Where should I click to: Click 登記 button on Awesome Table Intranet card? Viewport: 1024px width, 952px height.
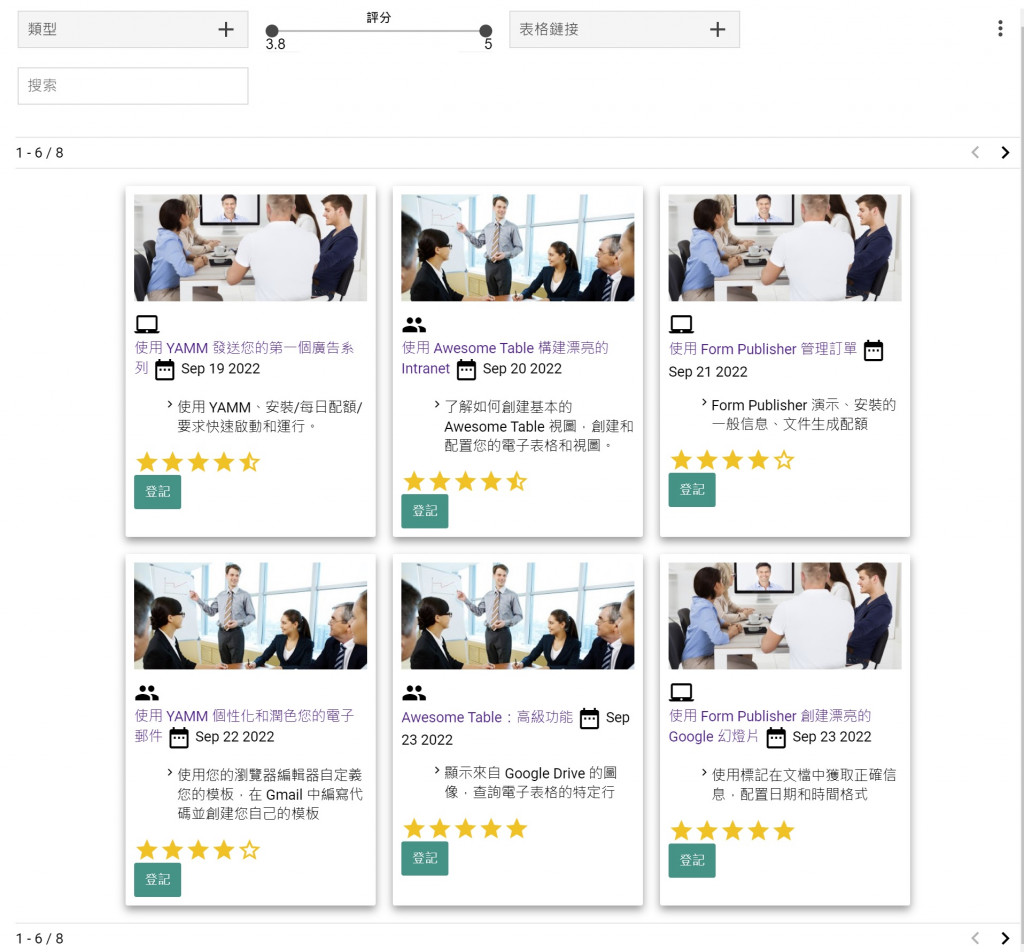pos(424,511)
